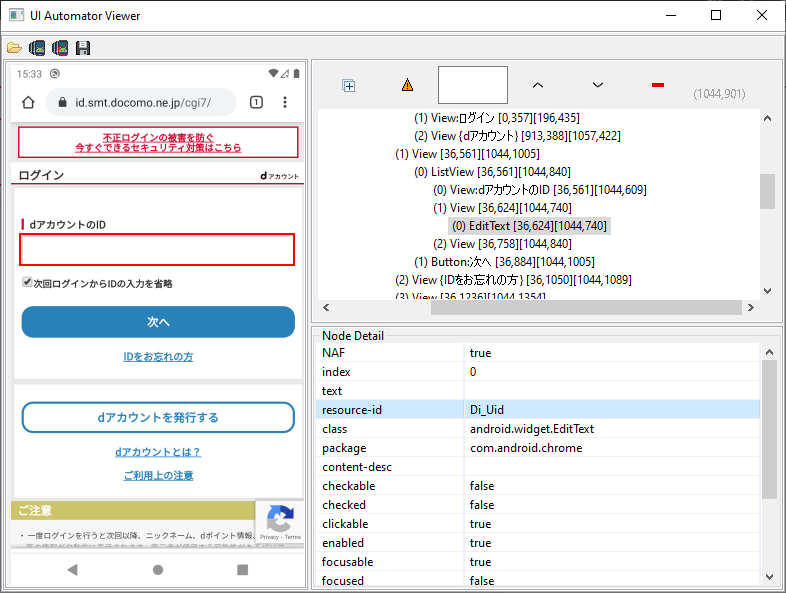Click the red-bordered security notice link
The height and width of the screenshot is (593, 786).
click(x=158, y=142)
